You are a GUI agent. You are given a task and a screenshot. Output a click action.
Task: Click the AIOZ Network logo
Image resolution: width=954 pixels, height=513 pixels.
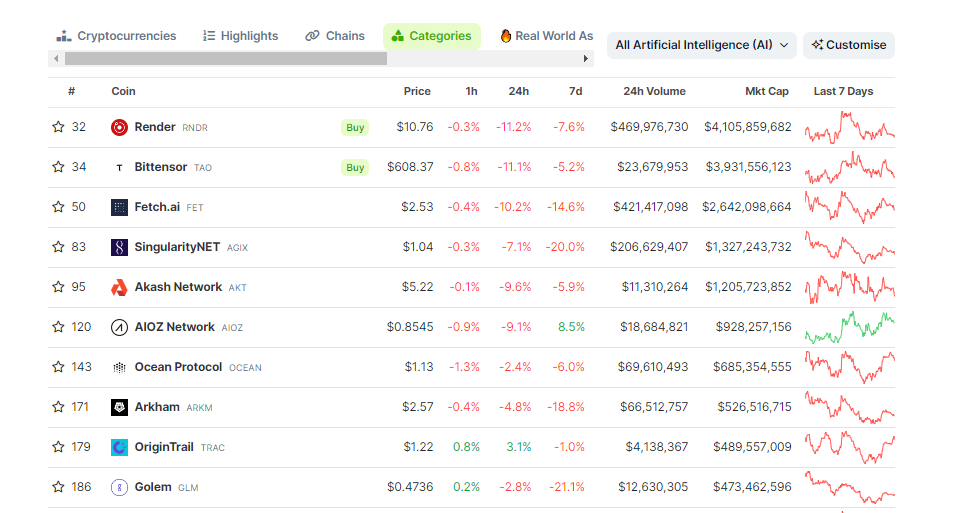119,327
